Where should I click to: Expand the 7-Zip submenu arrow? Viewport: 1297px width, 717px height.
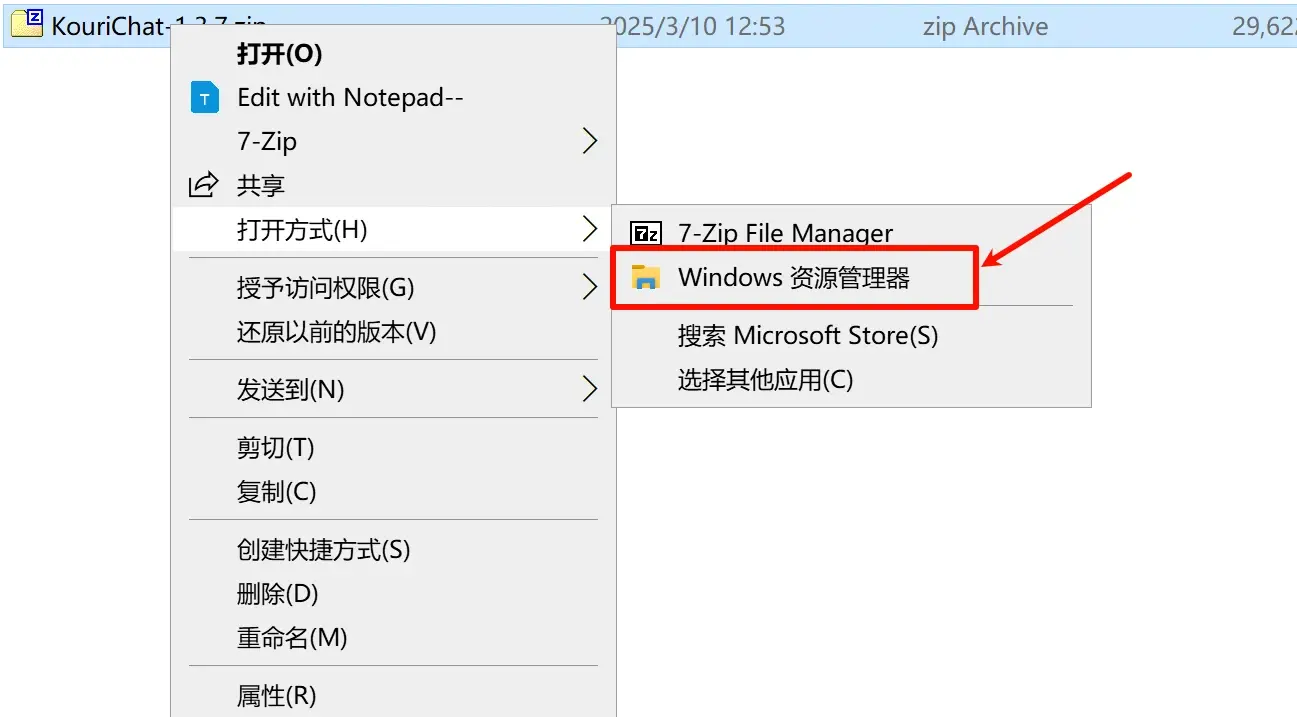[x=589, y=142]
